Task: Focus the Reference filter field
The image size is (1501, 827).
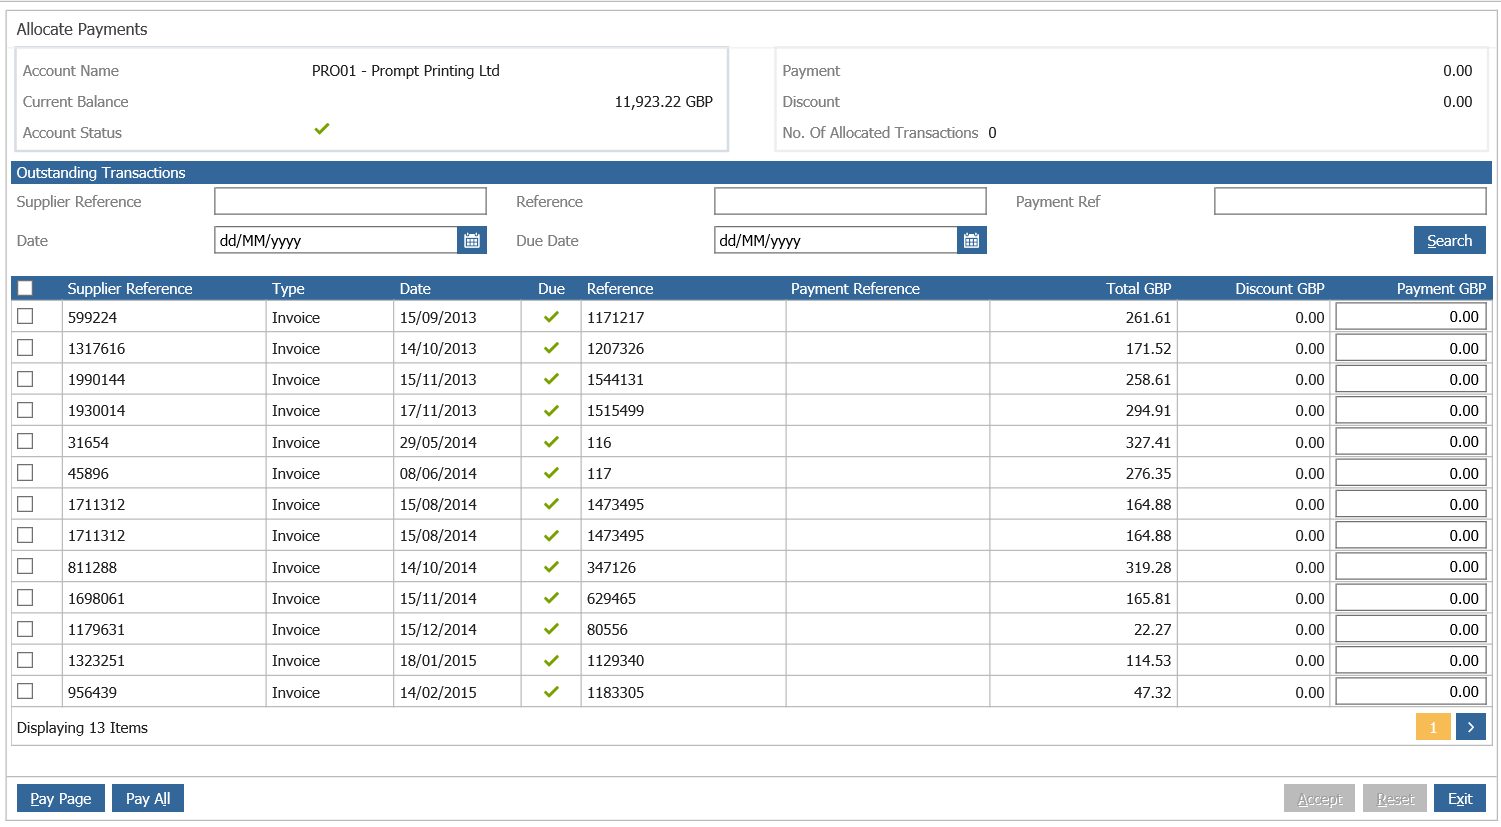Action: point(850,201)
